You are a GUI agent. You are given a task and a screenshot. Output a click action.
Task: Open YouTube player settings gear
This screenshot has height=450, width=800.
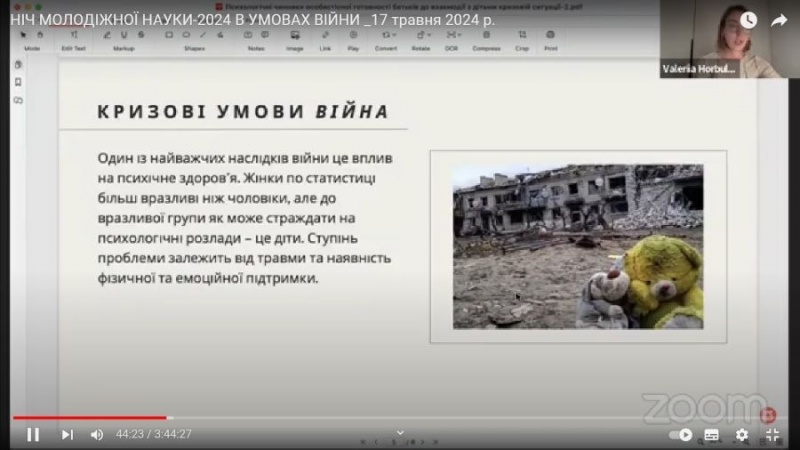pos(742,434)
